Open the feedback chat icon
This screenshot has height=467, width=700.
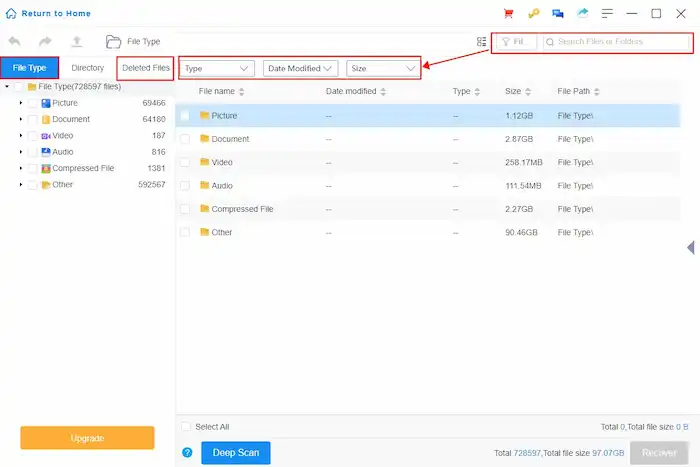coord(558,14)
